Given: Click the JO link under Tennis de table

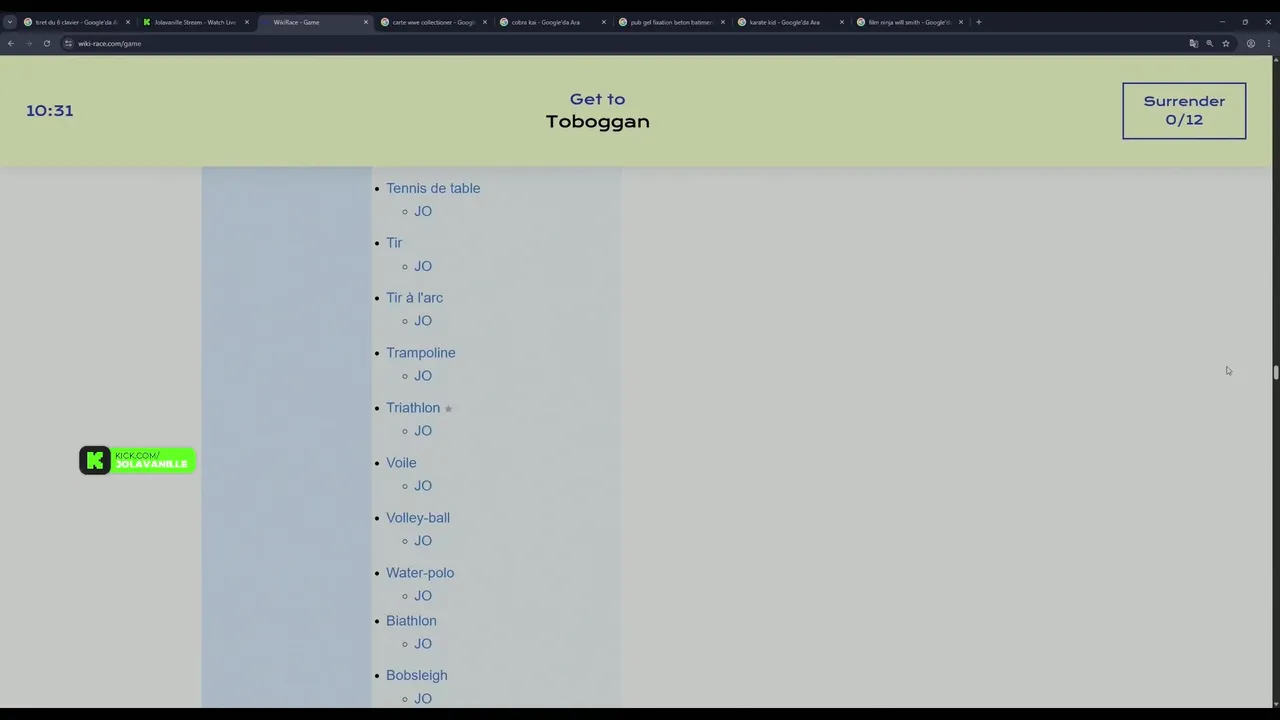Looking at the screenshot, I should pos(423,211).
